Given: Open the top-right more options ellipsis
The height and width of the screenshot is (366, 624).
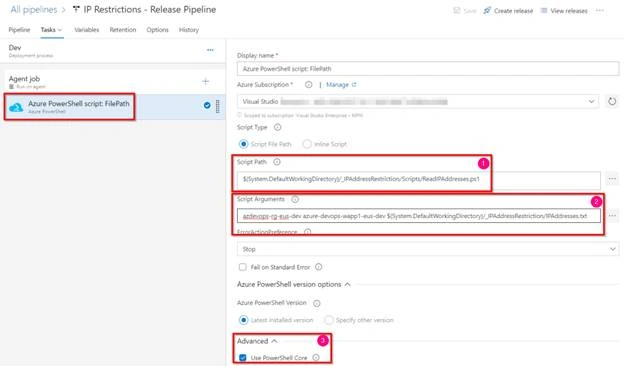Looking at the screenshot, I should pyautogui.click(x=600, y=10).
